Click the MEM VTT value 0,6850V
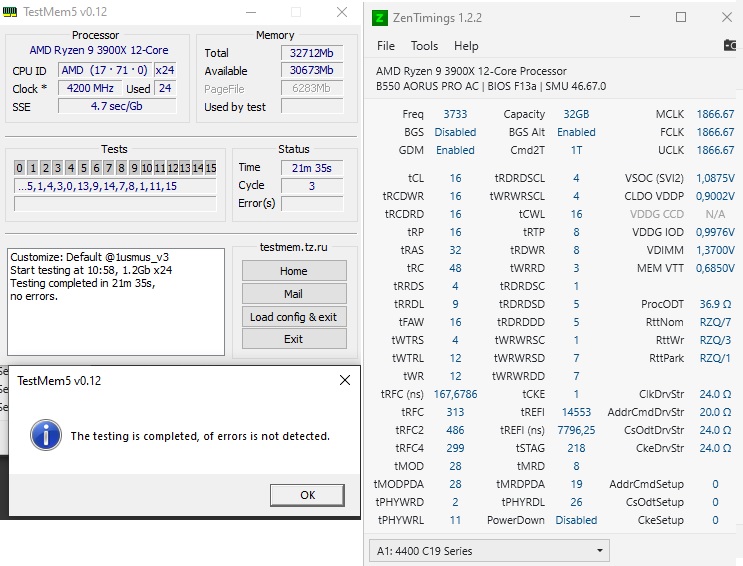 coord(715,268)
